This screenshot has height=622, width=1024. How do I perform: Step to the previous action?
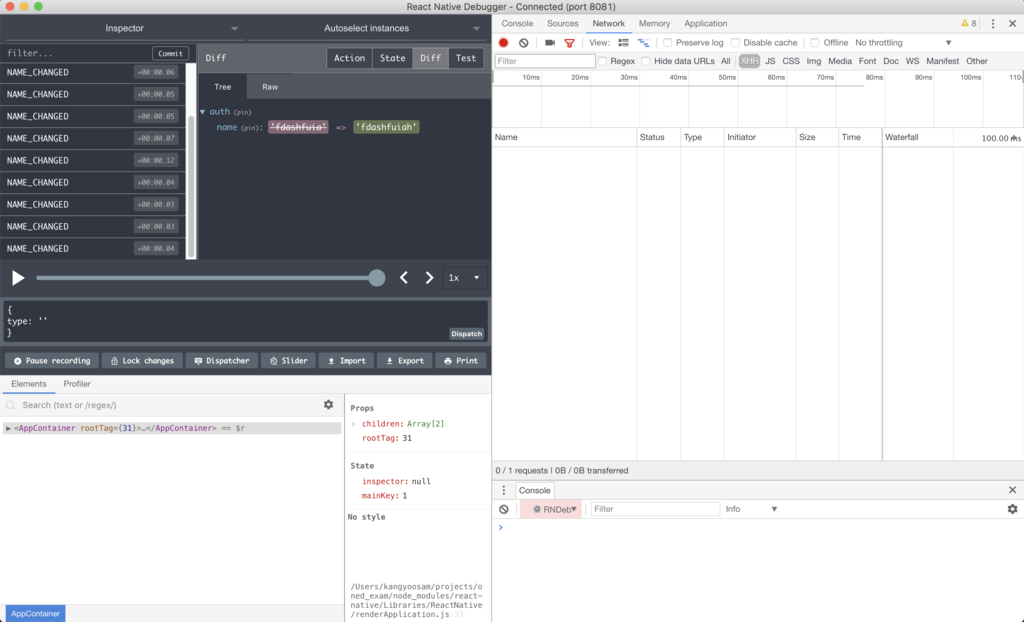coord(404,278)
